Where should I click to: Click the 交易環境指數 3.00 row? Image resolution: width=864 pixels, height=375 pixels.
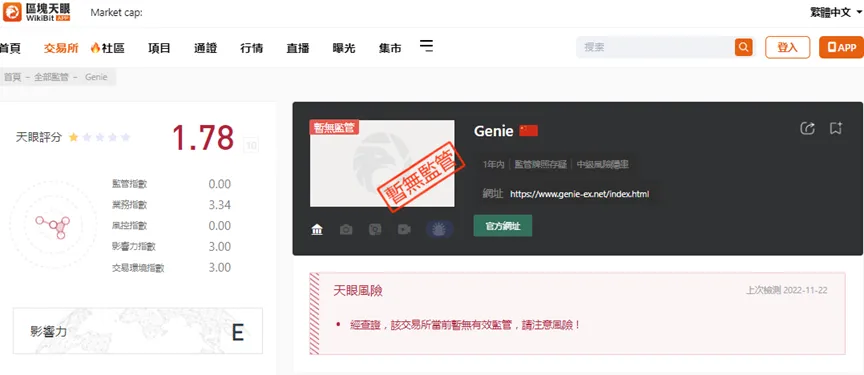(x=171, y=268)
